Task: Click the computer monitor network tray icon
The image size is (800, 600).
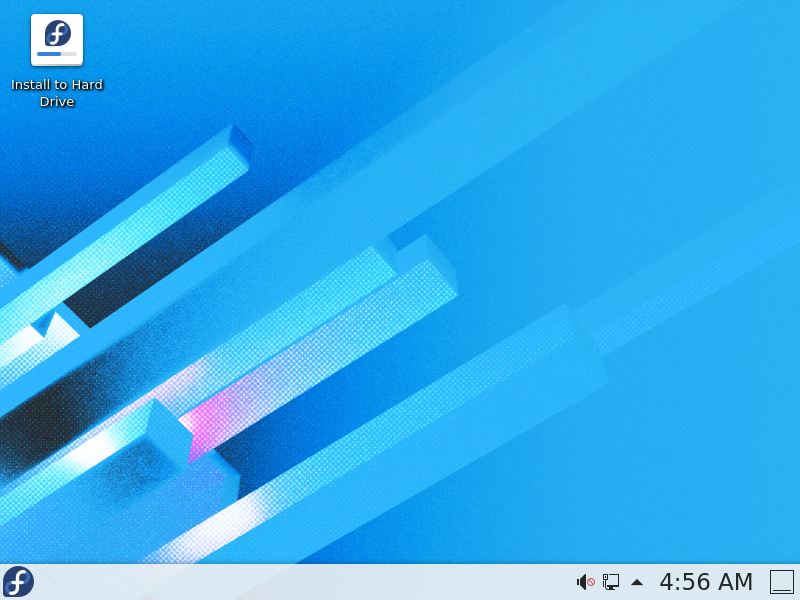Action: point(611,582)
